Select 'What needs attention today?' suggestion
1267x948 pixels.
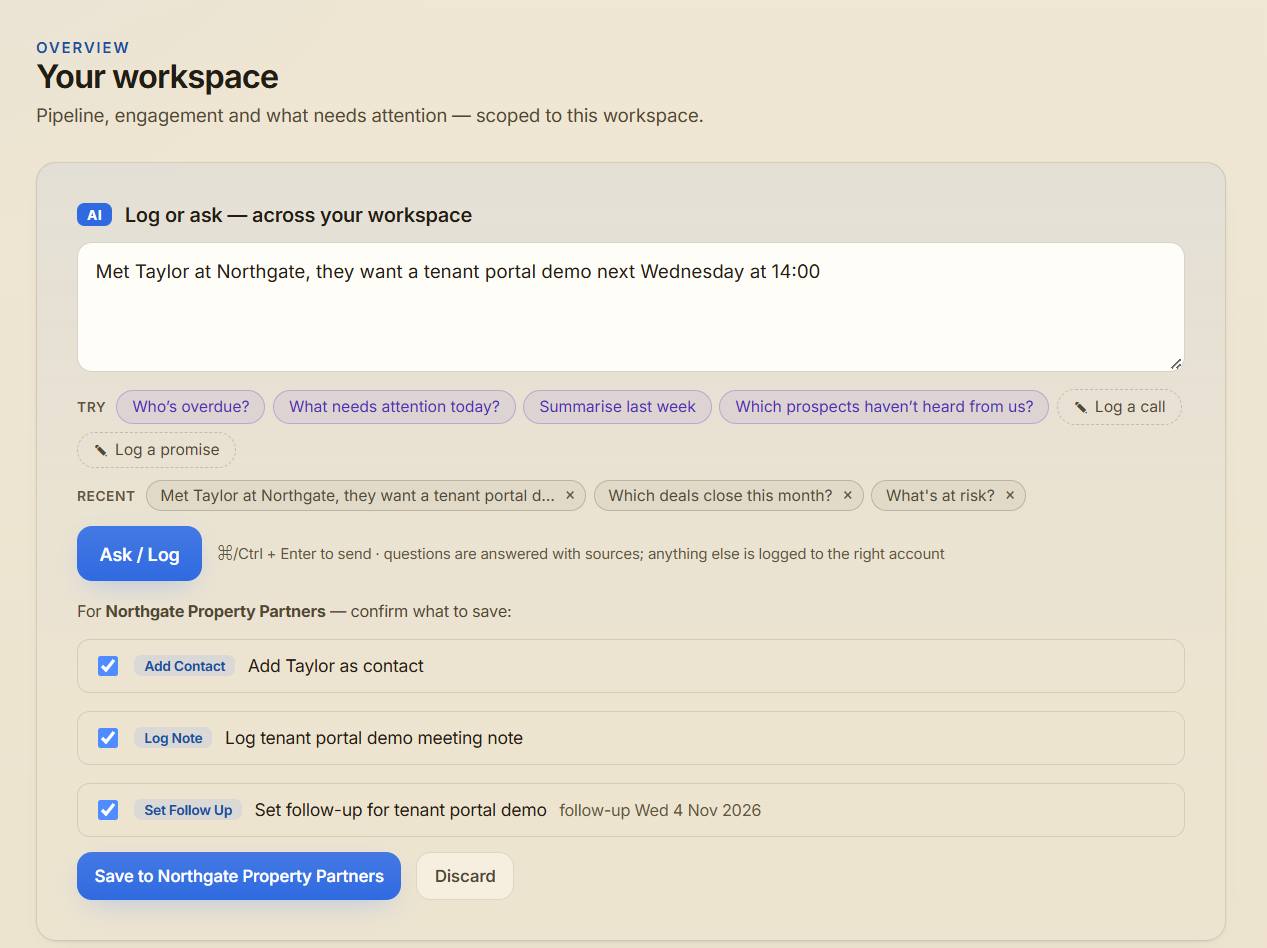(394, 407)
